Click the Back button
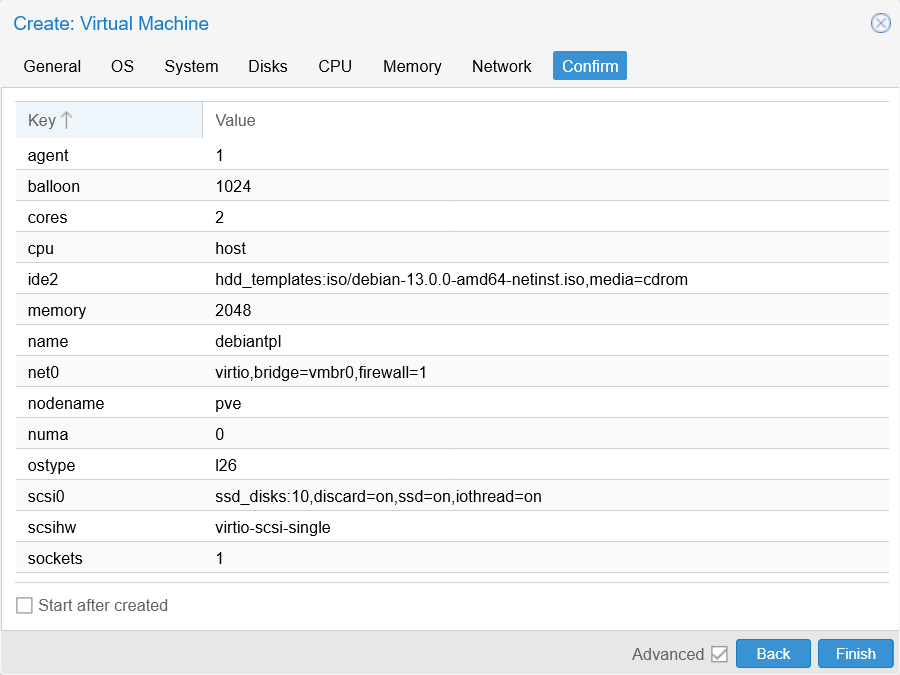 tap(773, 653)
